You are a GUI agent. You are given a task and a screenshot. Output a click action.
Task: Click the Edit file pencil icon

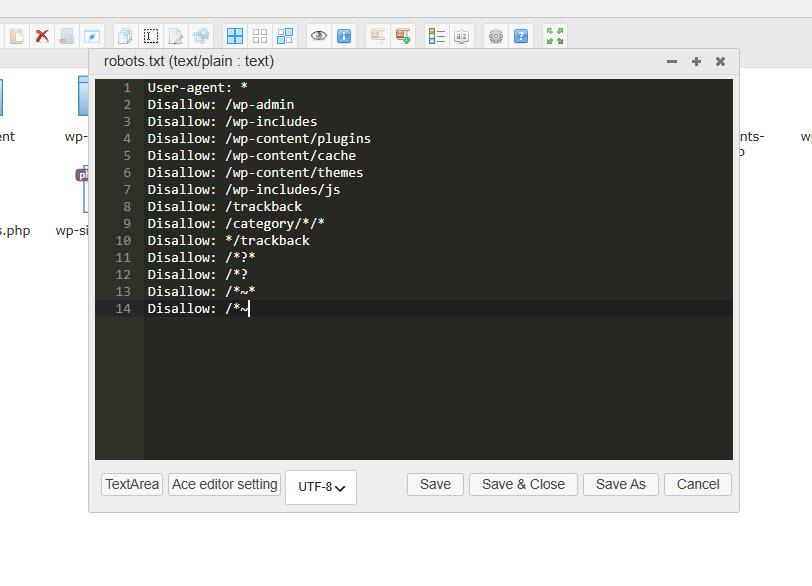pos(176,36)
